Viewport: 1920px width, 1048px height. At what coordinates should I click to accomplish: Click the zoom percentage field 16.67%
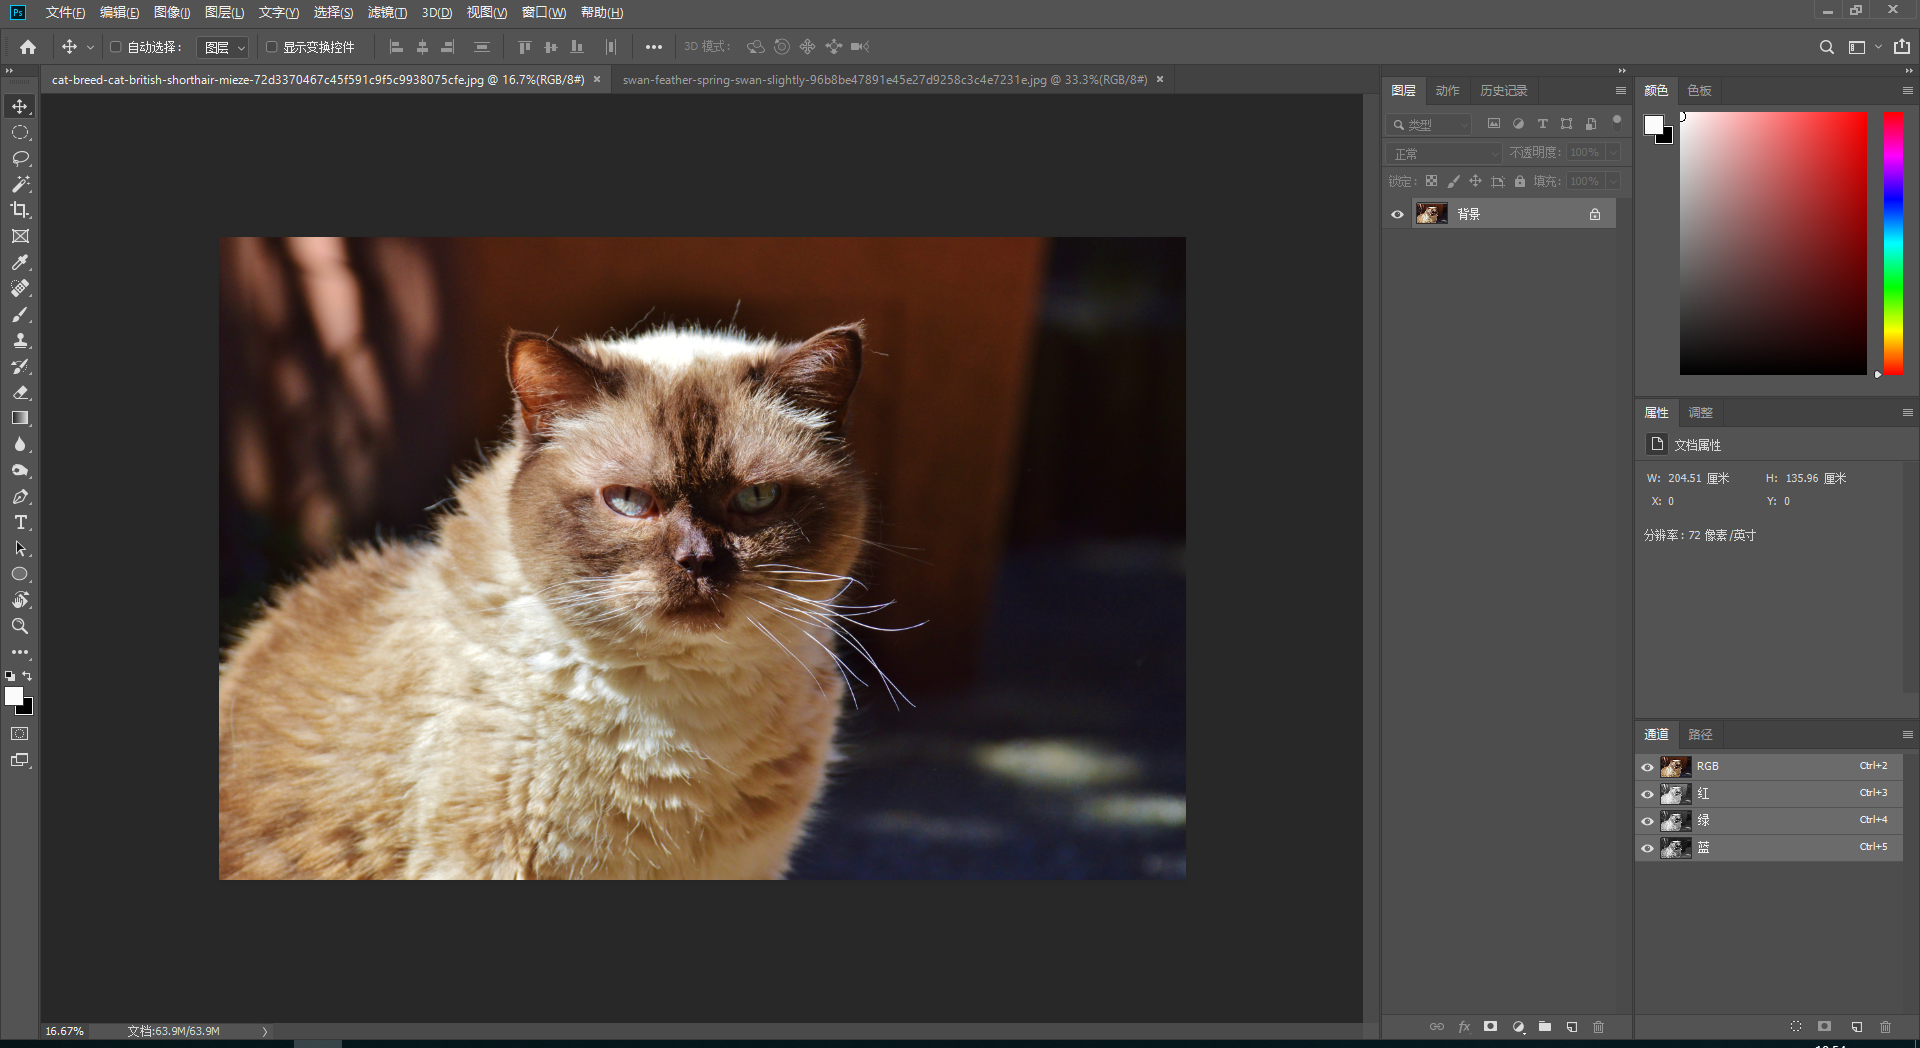(64, 1031)
